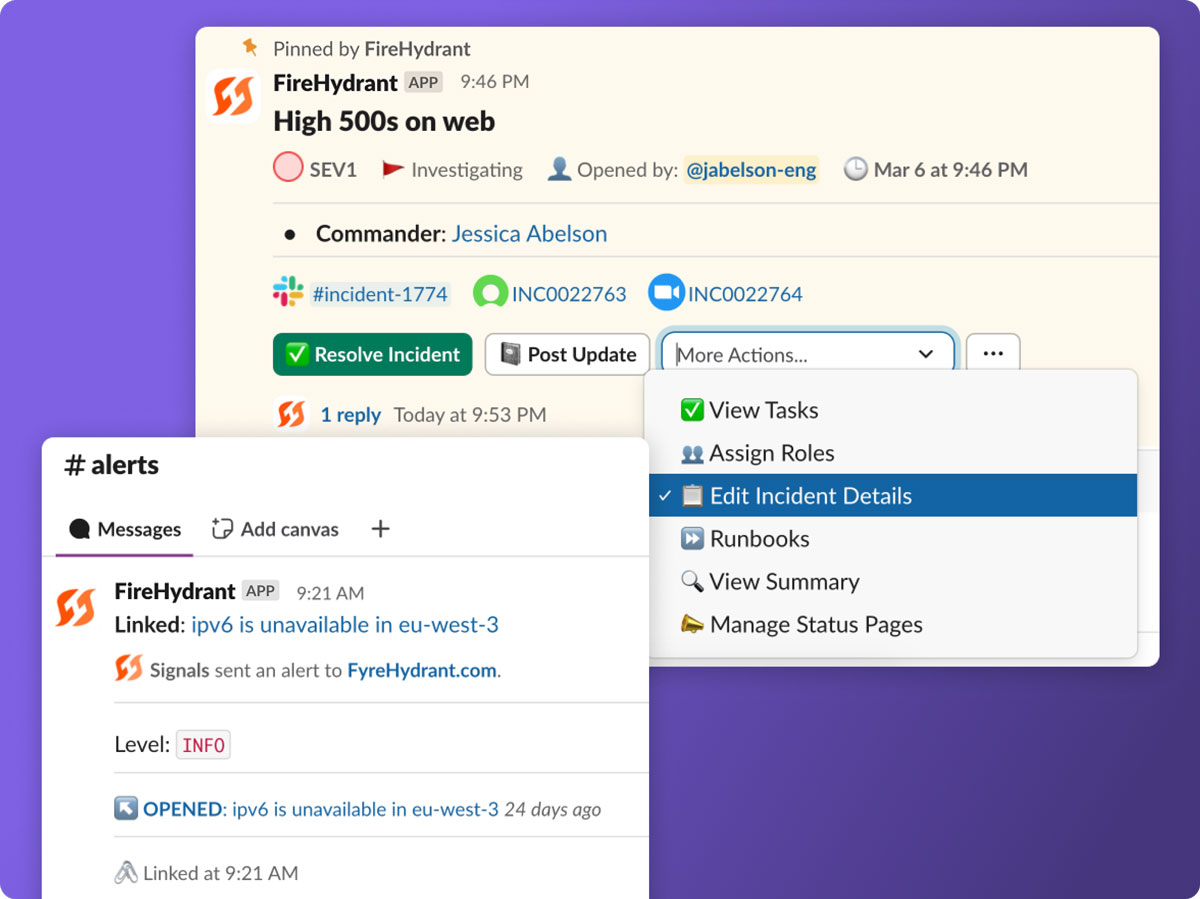Choose Manage Status Pages entry
1200x899 pixels.
[x=893, y=625]
